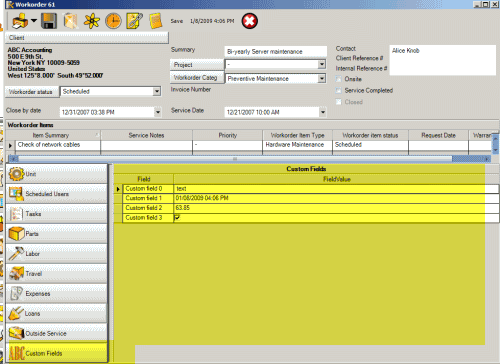Click the Custom field 1 date value
500x364 pixels.
[336, 198]
